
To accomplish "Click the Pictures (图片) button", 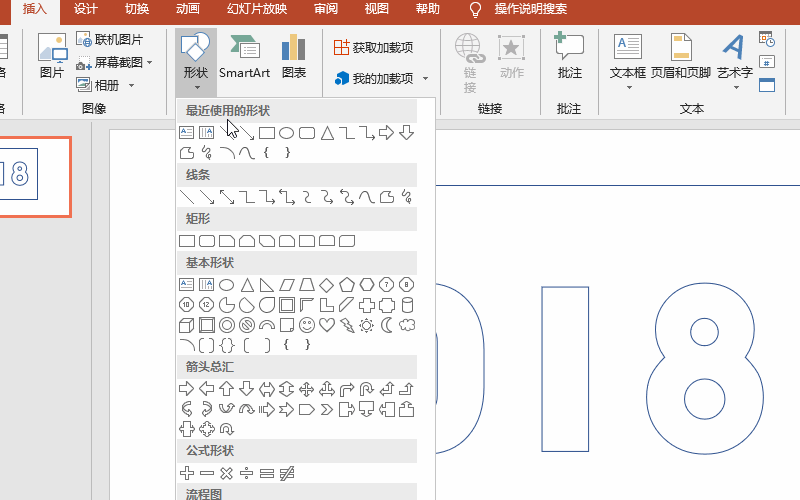I will (52, 56).
